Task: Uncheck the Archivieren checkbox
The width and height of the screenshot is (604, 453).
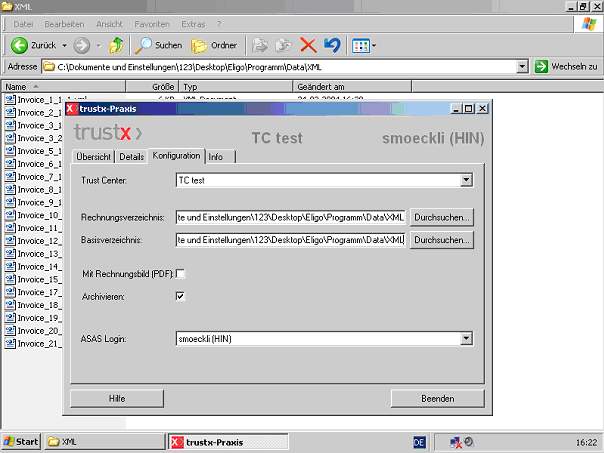Action: (180, 296)
